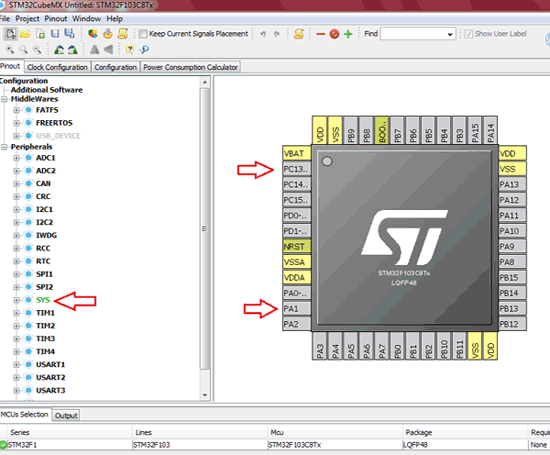Click the PB12 pin on the chip

click(x=512, y=324)
